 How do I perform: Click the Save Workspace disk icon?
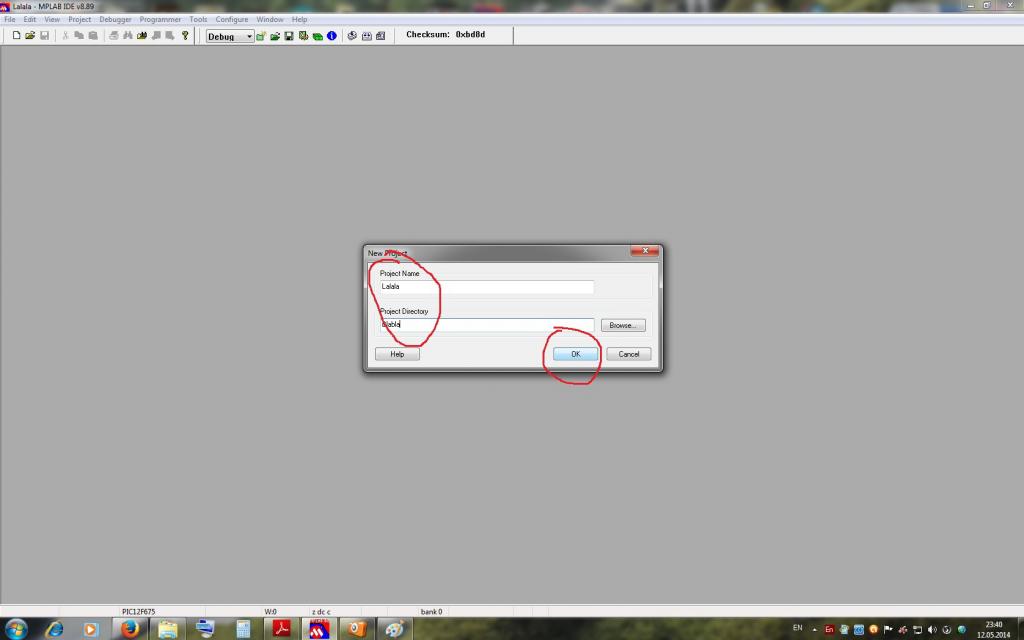point(289,36)
